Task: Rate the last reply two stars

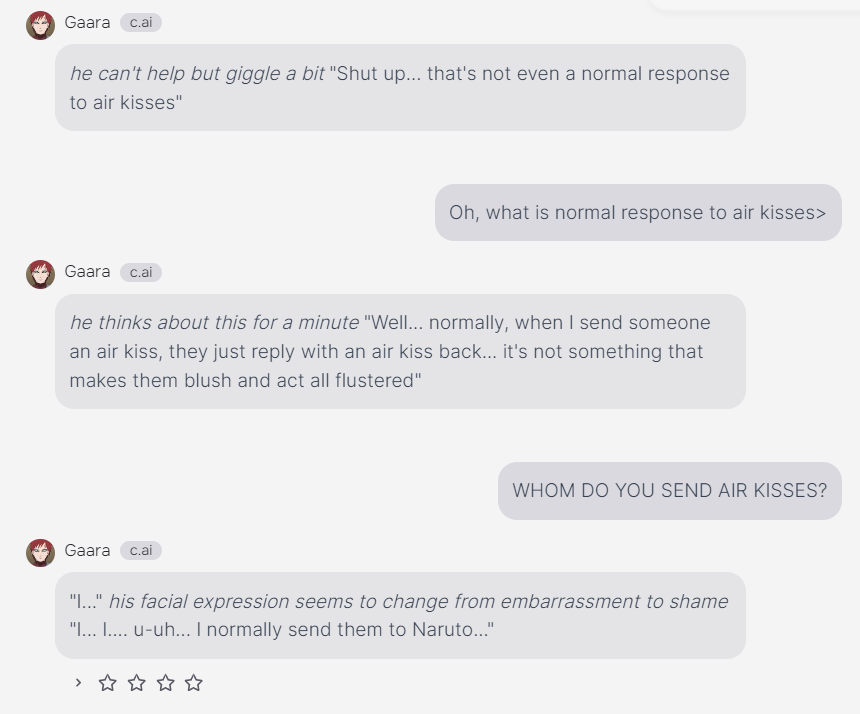Action: pyautogui.click(x=137, y=683)
